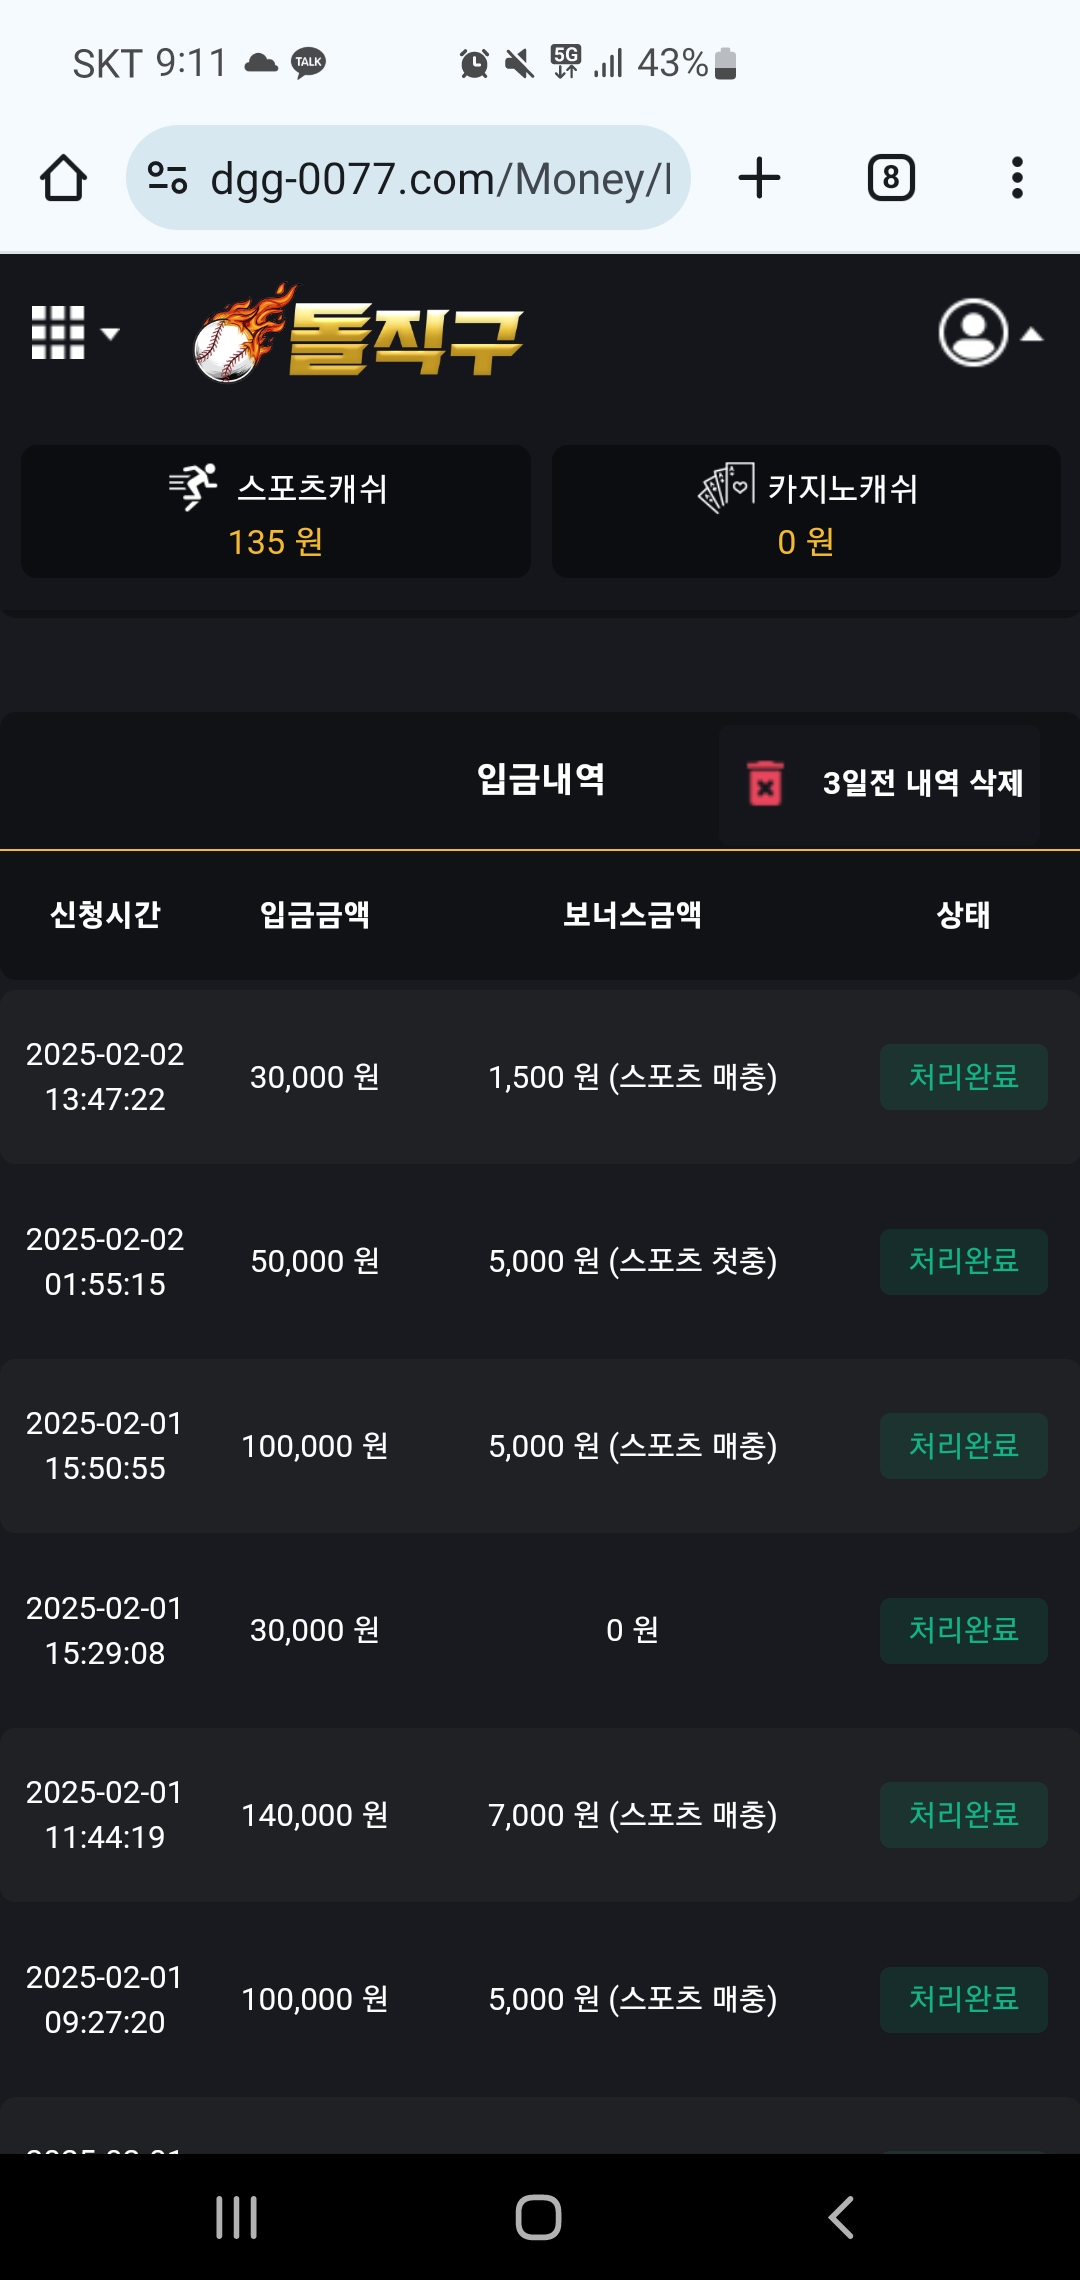
Task: Click the 돌직구 baseball logo
Action: pos(358,334)
